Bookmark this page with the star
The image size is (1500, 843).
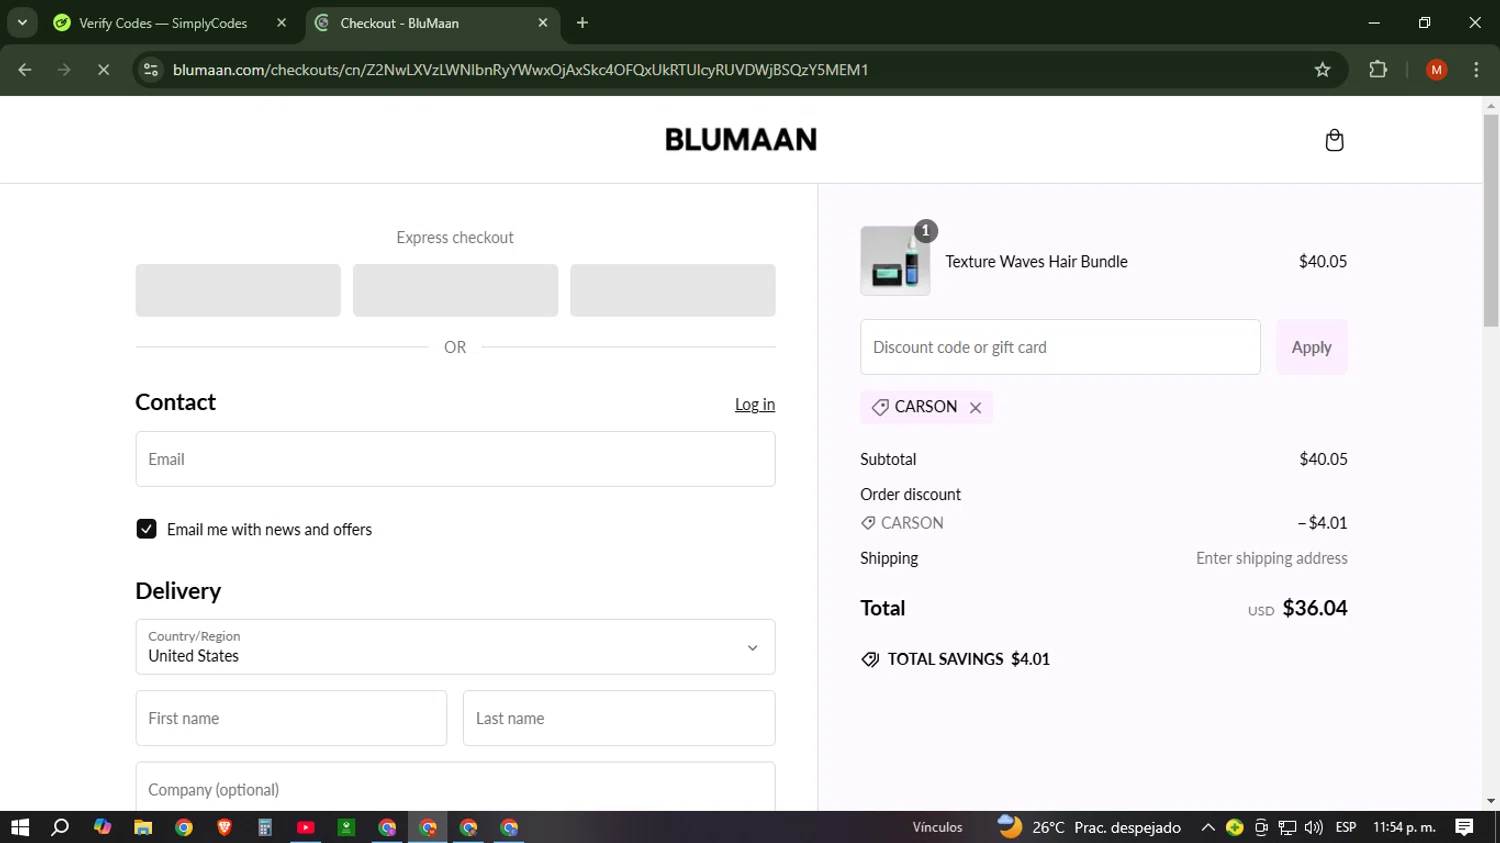[1322, 70]
